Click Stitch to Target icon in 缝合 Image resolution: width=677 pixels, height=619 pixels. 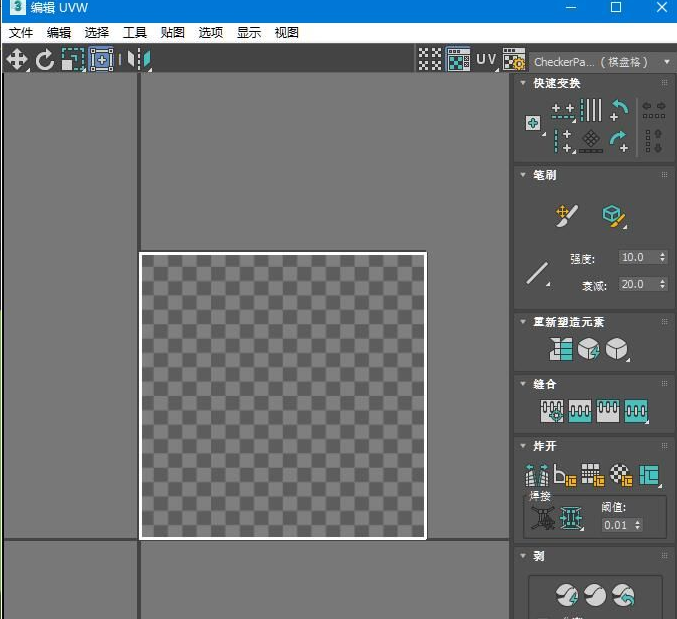click(552, 411)
